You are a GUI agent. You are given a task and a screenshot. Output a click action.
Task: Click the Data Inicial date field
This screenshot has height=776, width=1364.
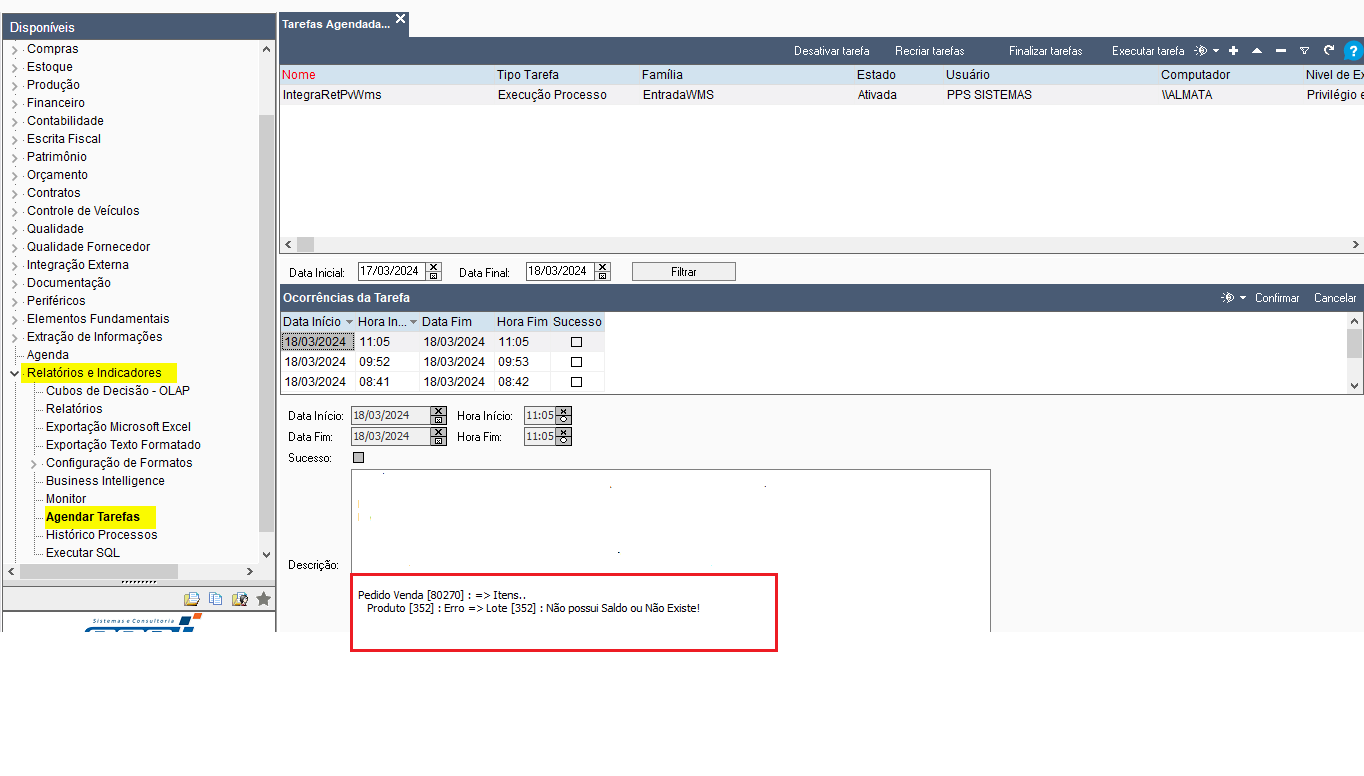(392, 271)
